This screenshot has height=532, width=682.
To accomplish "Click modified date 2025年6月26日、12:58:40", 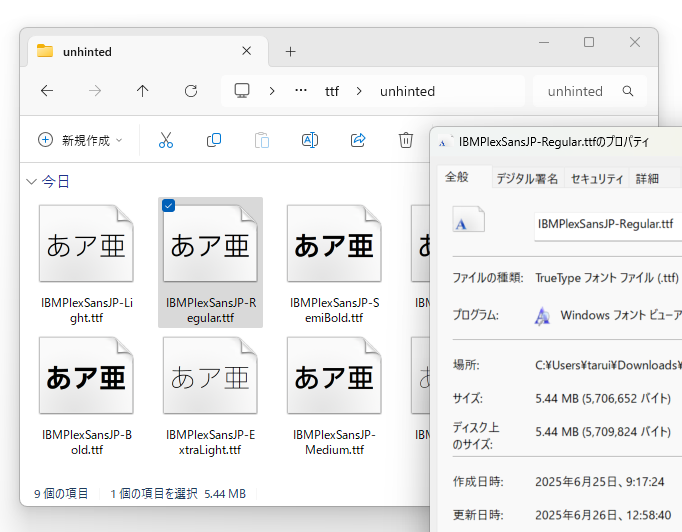I will tap(603, 515).
